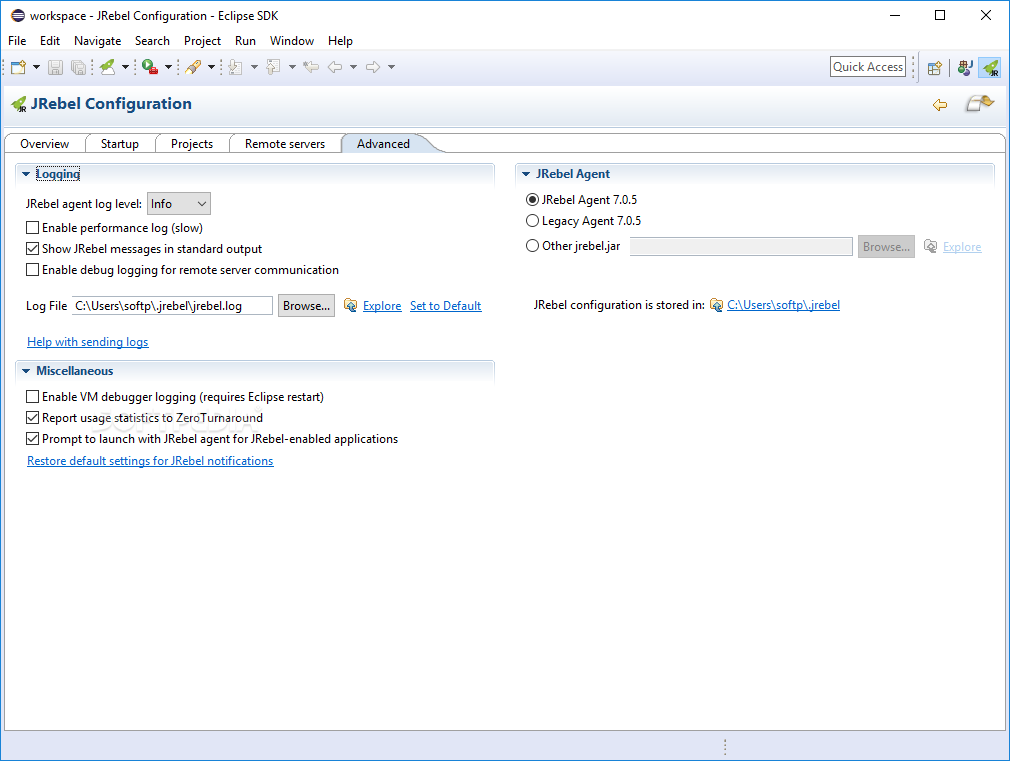Screen dimensions: 1010x761
Task: Open the New wizard dropdown arrow
Action: (x=36, y=67)
